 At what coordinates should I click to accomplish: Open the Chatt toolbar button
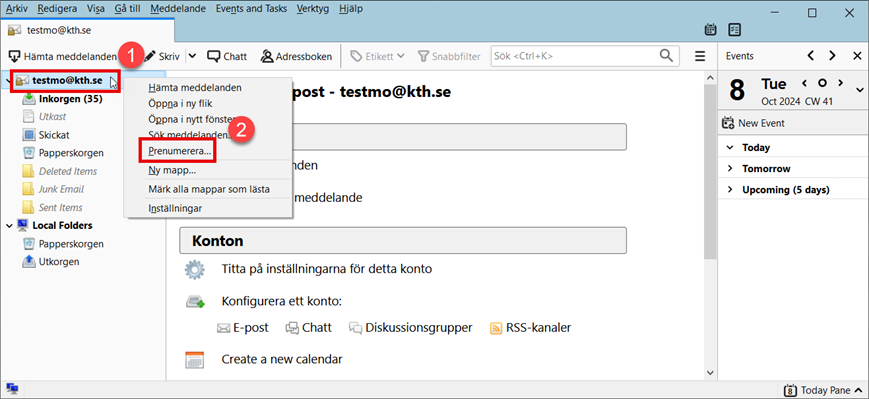click(x=227, y=56)
